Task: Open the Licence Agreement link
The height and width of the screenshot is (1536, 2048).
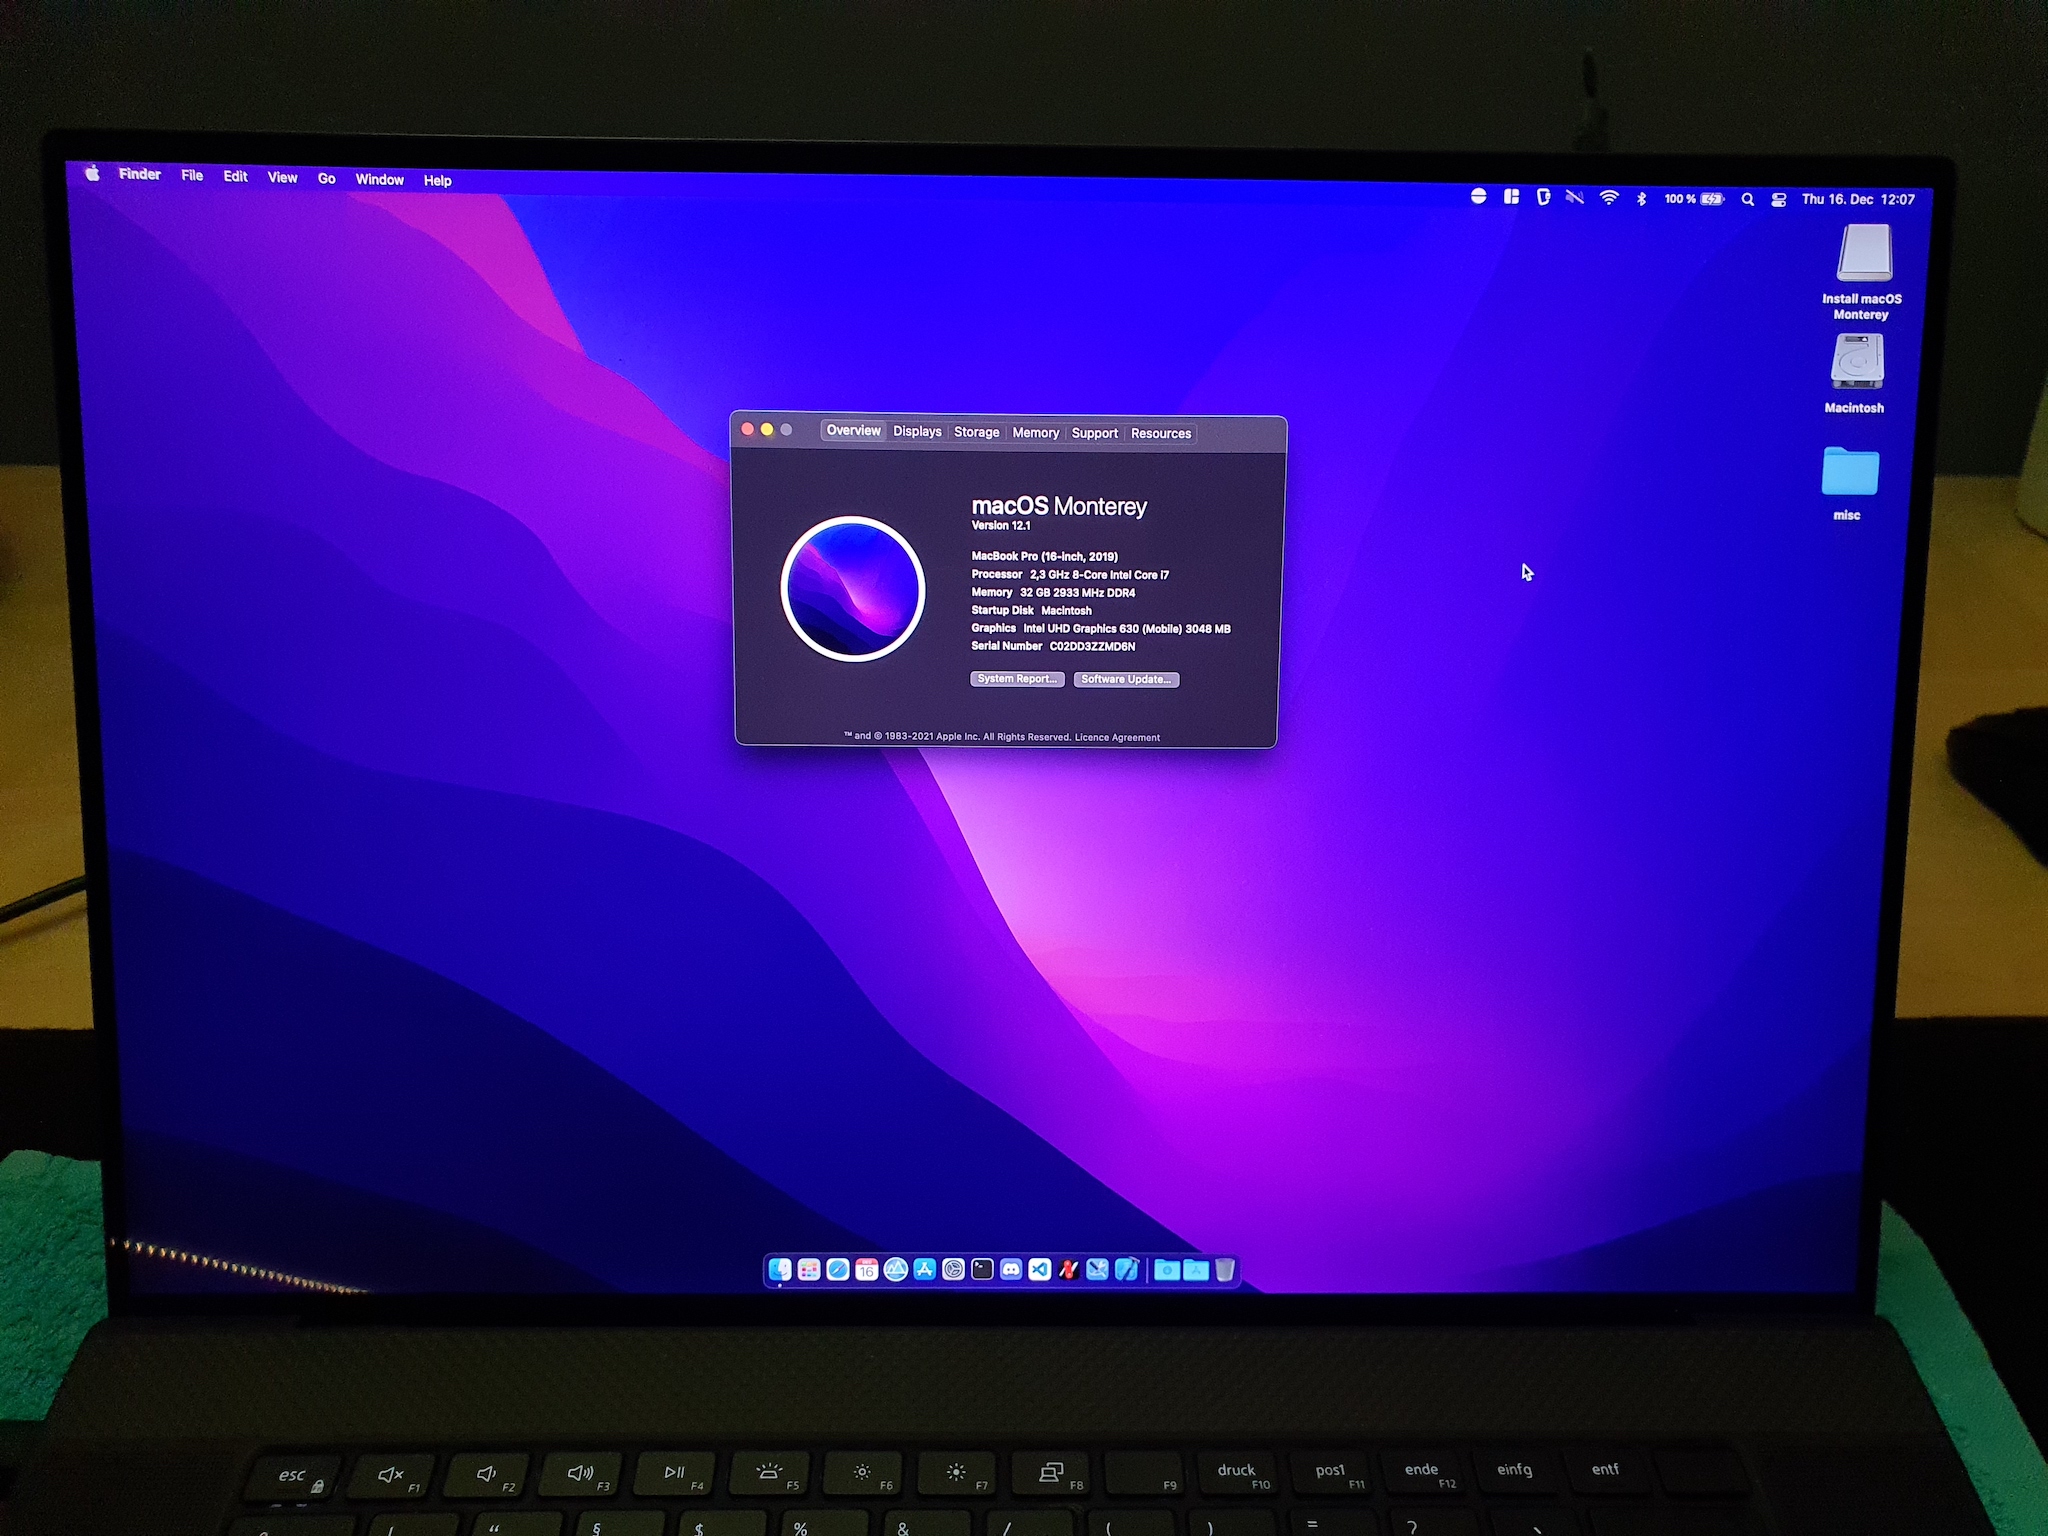Action: click(x=1117, y=738)
